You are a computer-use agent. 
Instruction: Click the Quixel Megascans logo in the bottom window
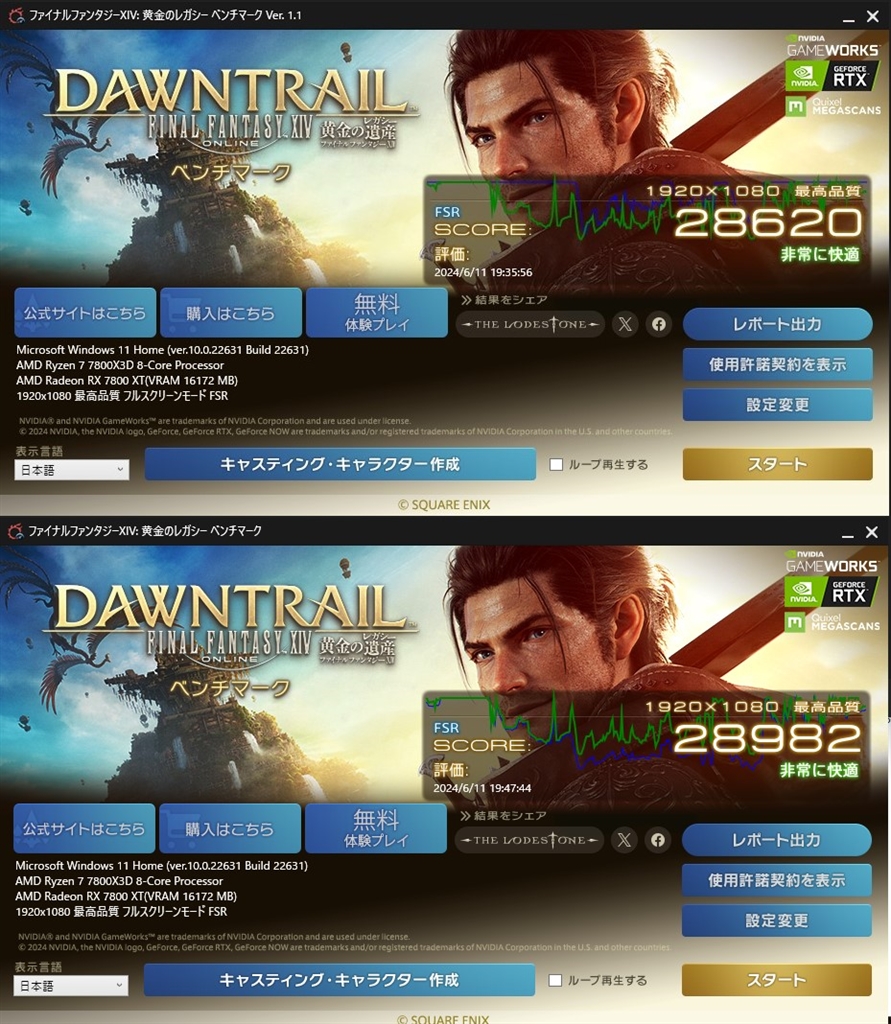832,622
